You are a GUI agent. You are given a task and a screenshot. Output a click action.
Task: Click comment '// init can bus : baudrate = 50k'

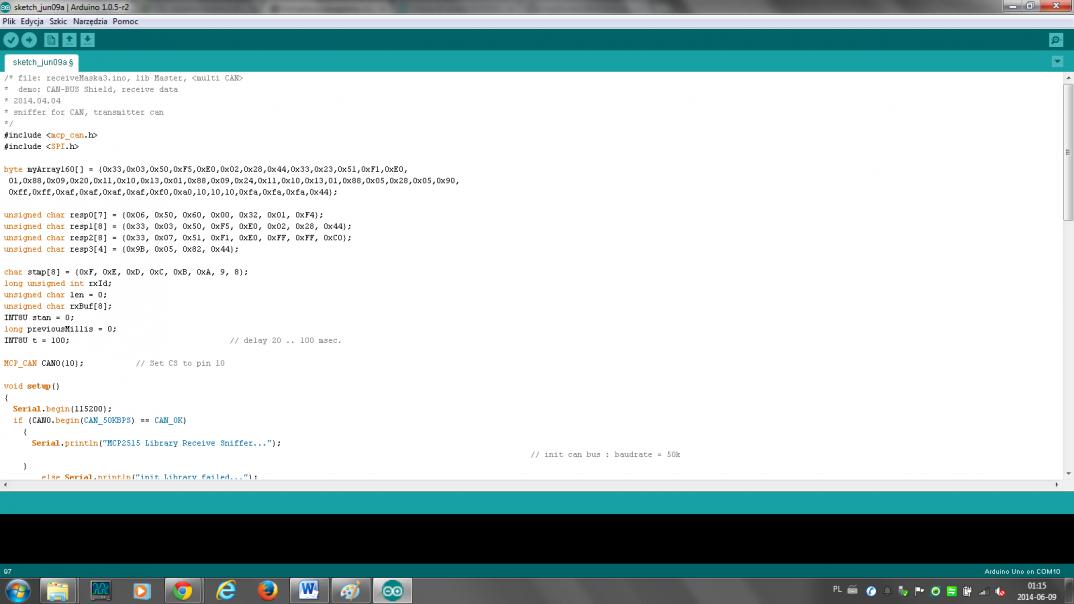[x=605, y=455]
